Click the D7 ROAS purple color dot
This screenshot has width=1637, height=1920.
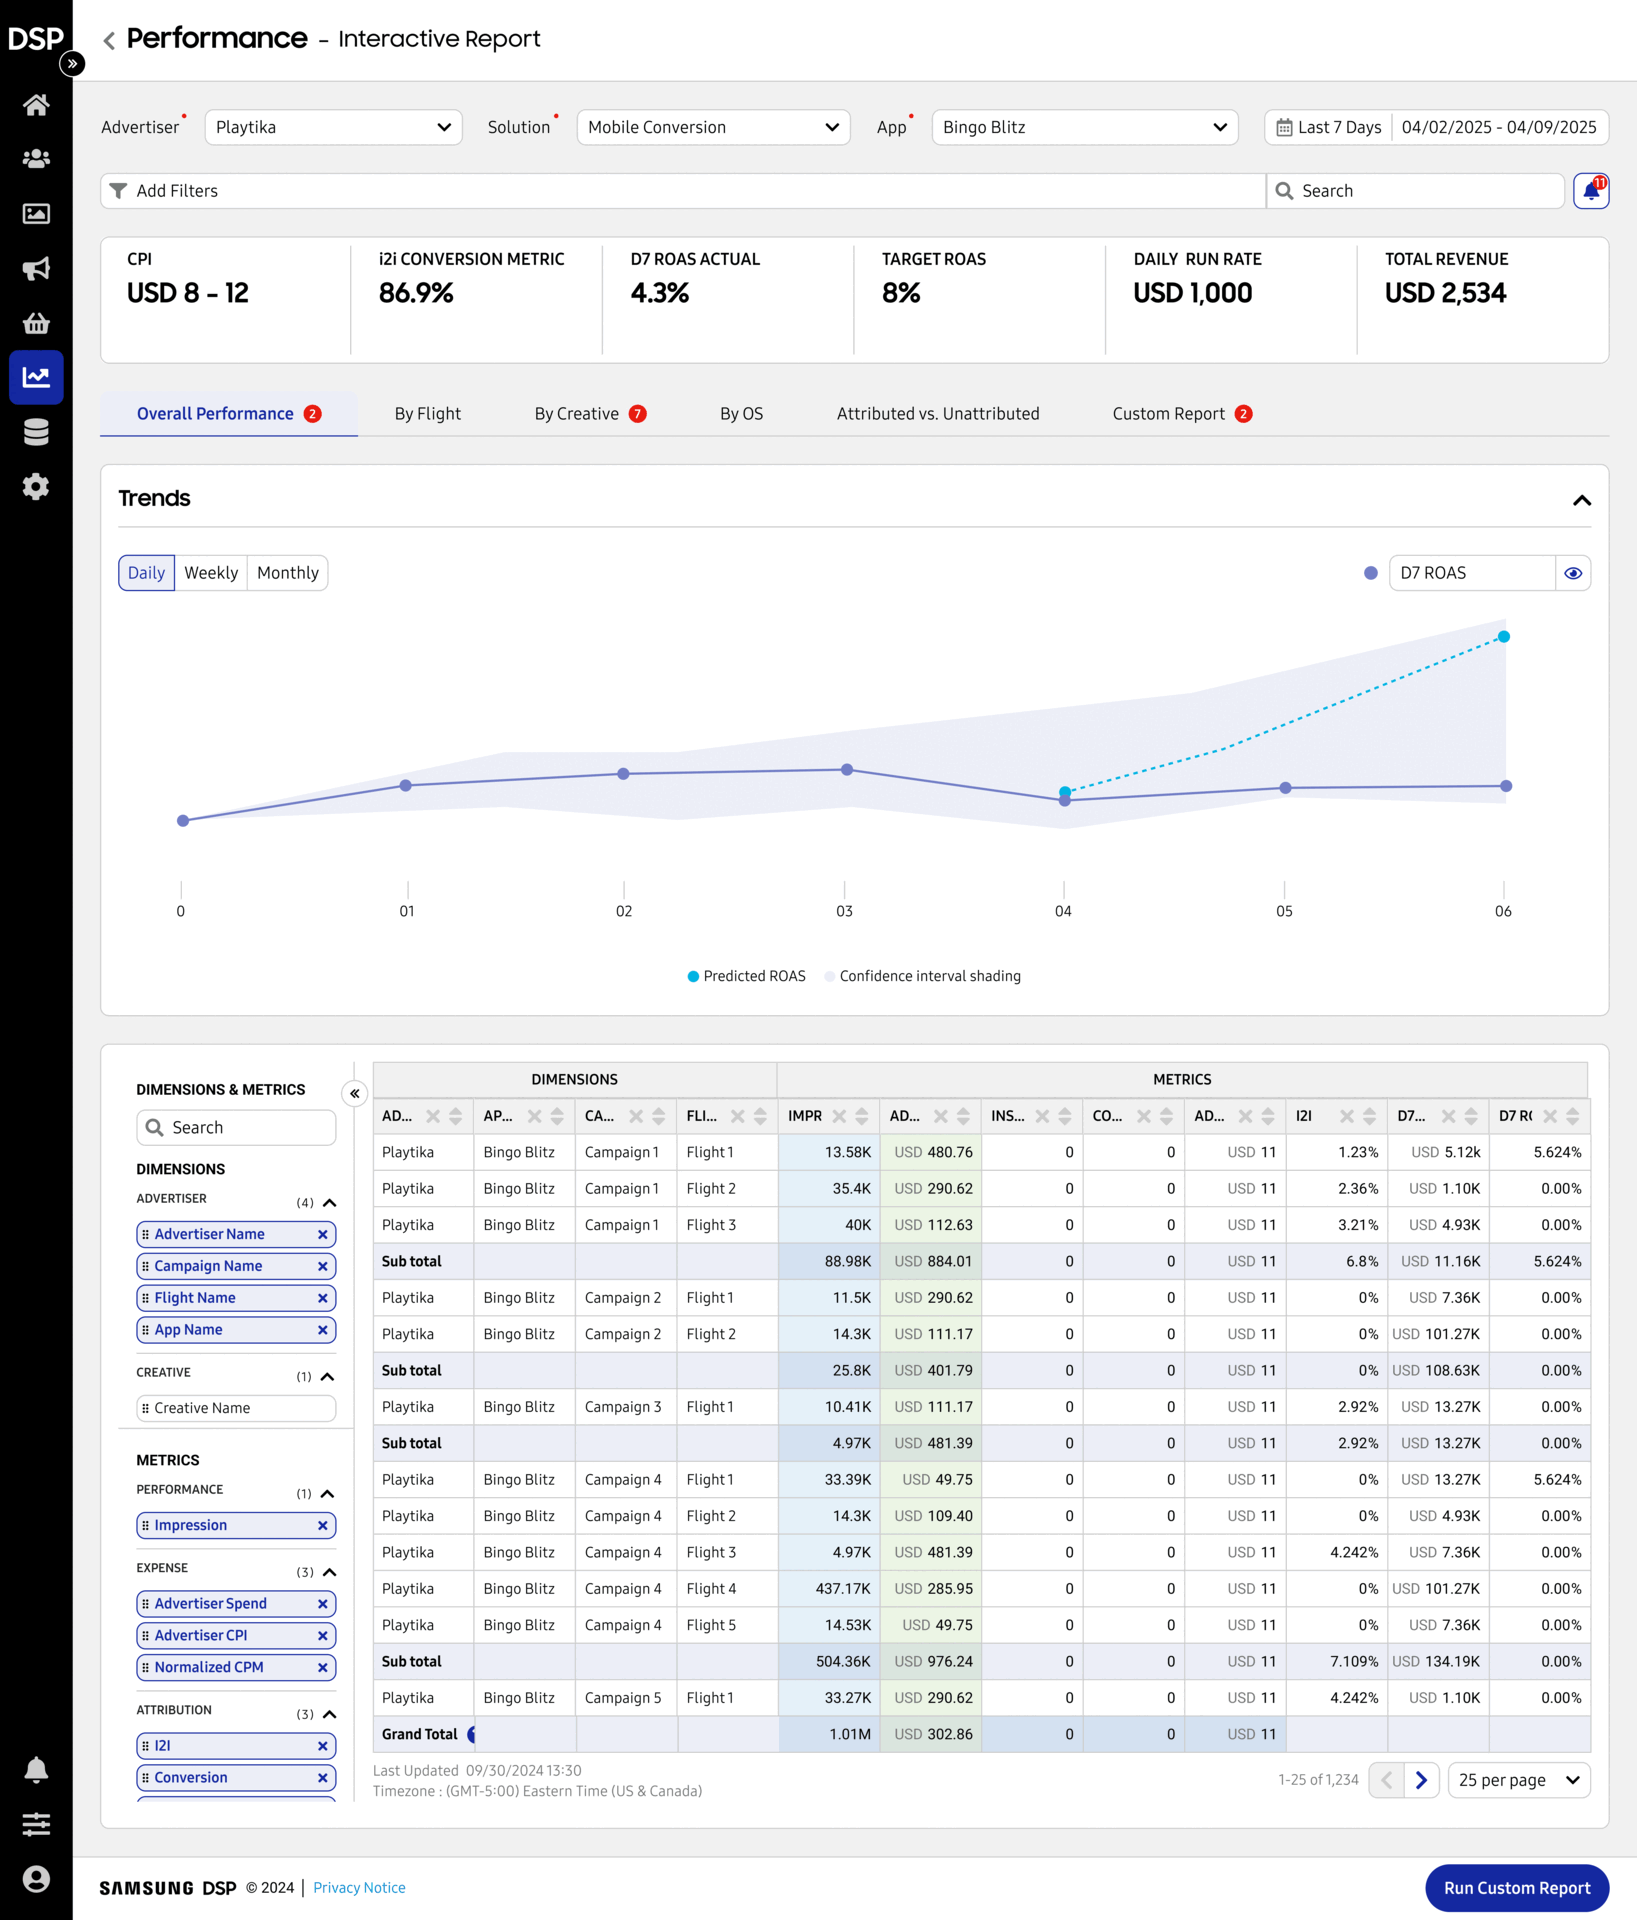[1371, 574]
